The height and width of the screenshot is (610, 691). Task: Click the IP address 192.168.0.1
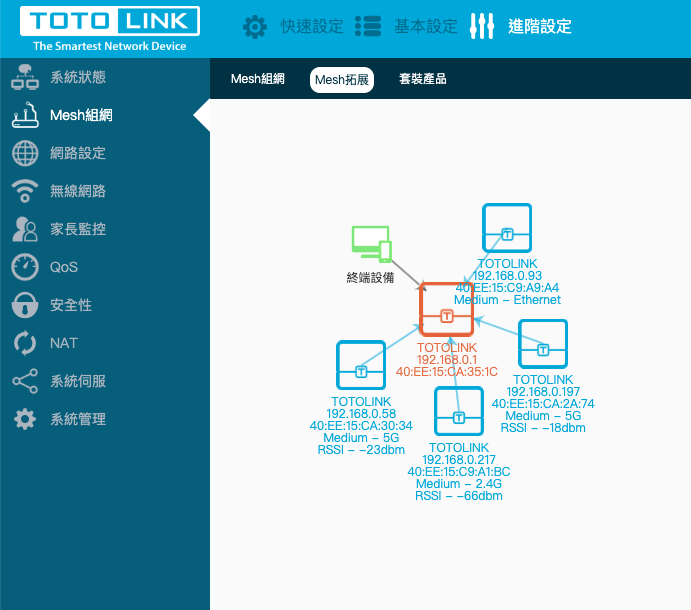[447, 360]
